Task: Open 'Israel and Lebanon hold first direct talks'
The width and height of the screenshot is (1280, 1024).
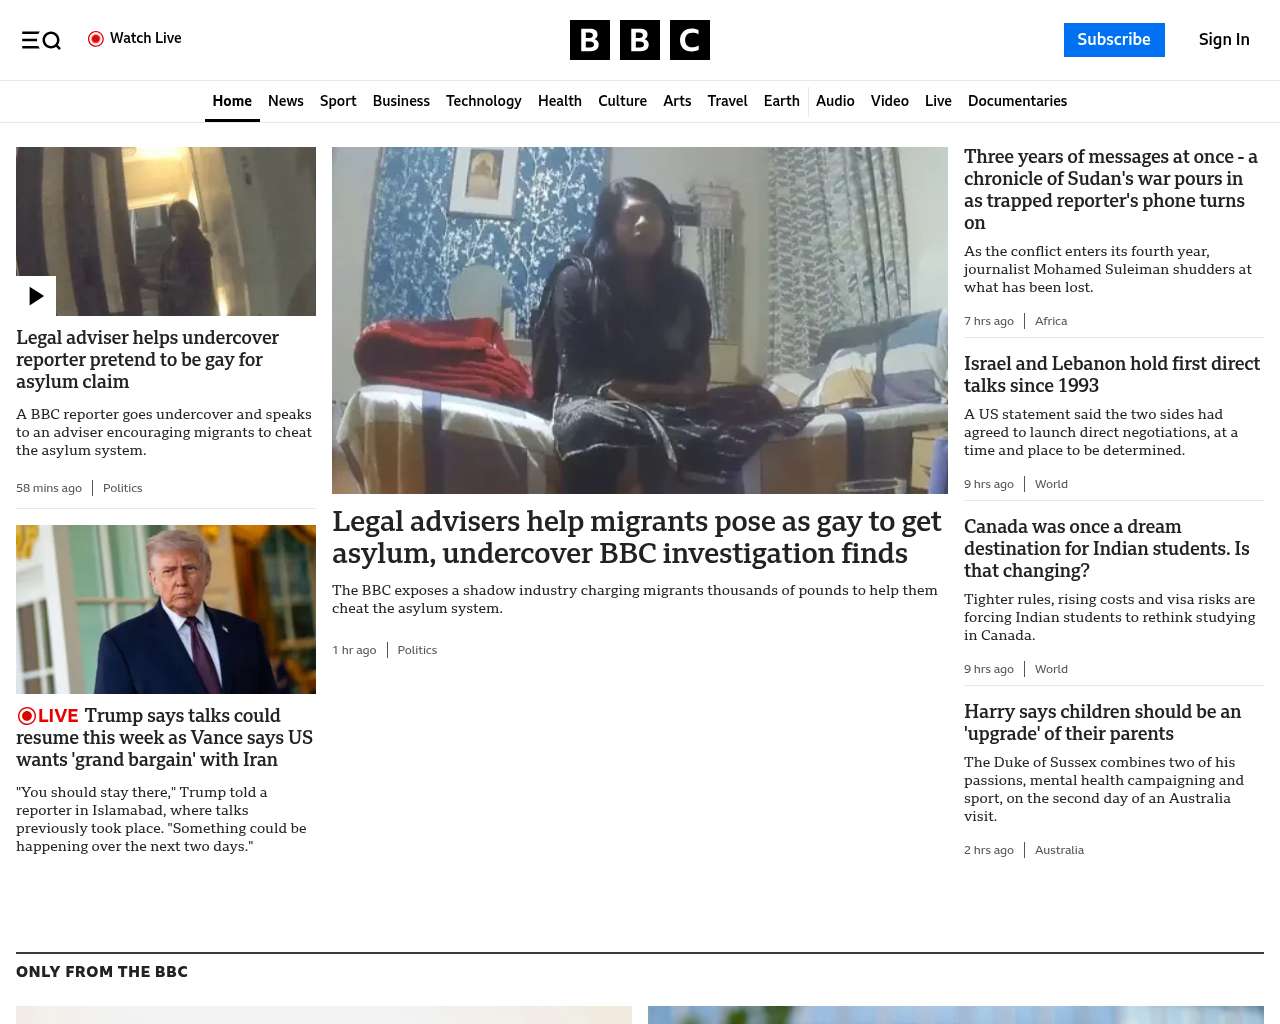Action: click(1112, 375)
